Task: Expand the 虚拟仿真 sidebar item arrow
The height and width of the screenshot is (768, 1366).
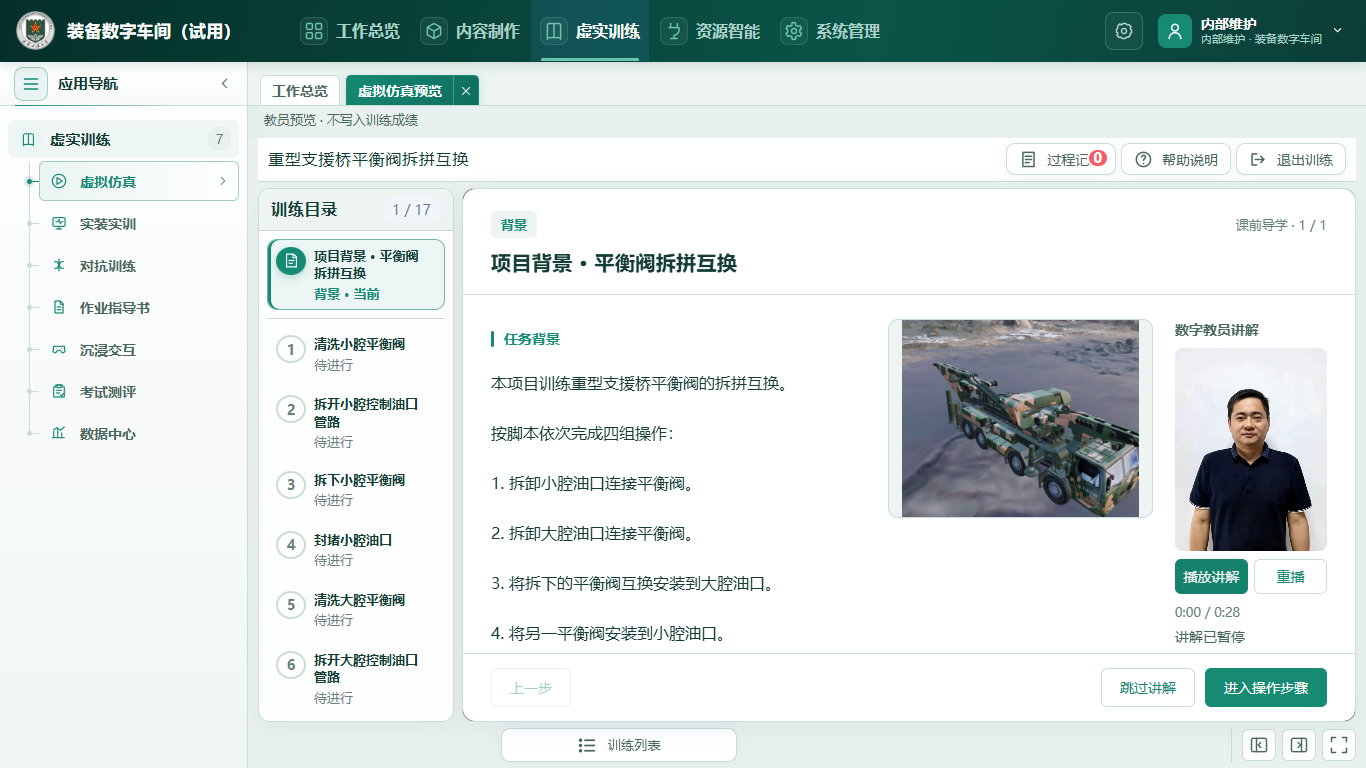Action: (223, 181)
